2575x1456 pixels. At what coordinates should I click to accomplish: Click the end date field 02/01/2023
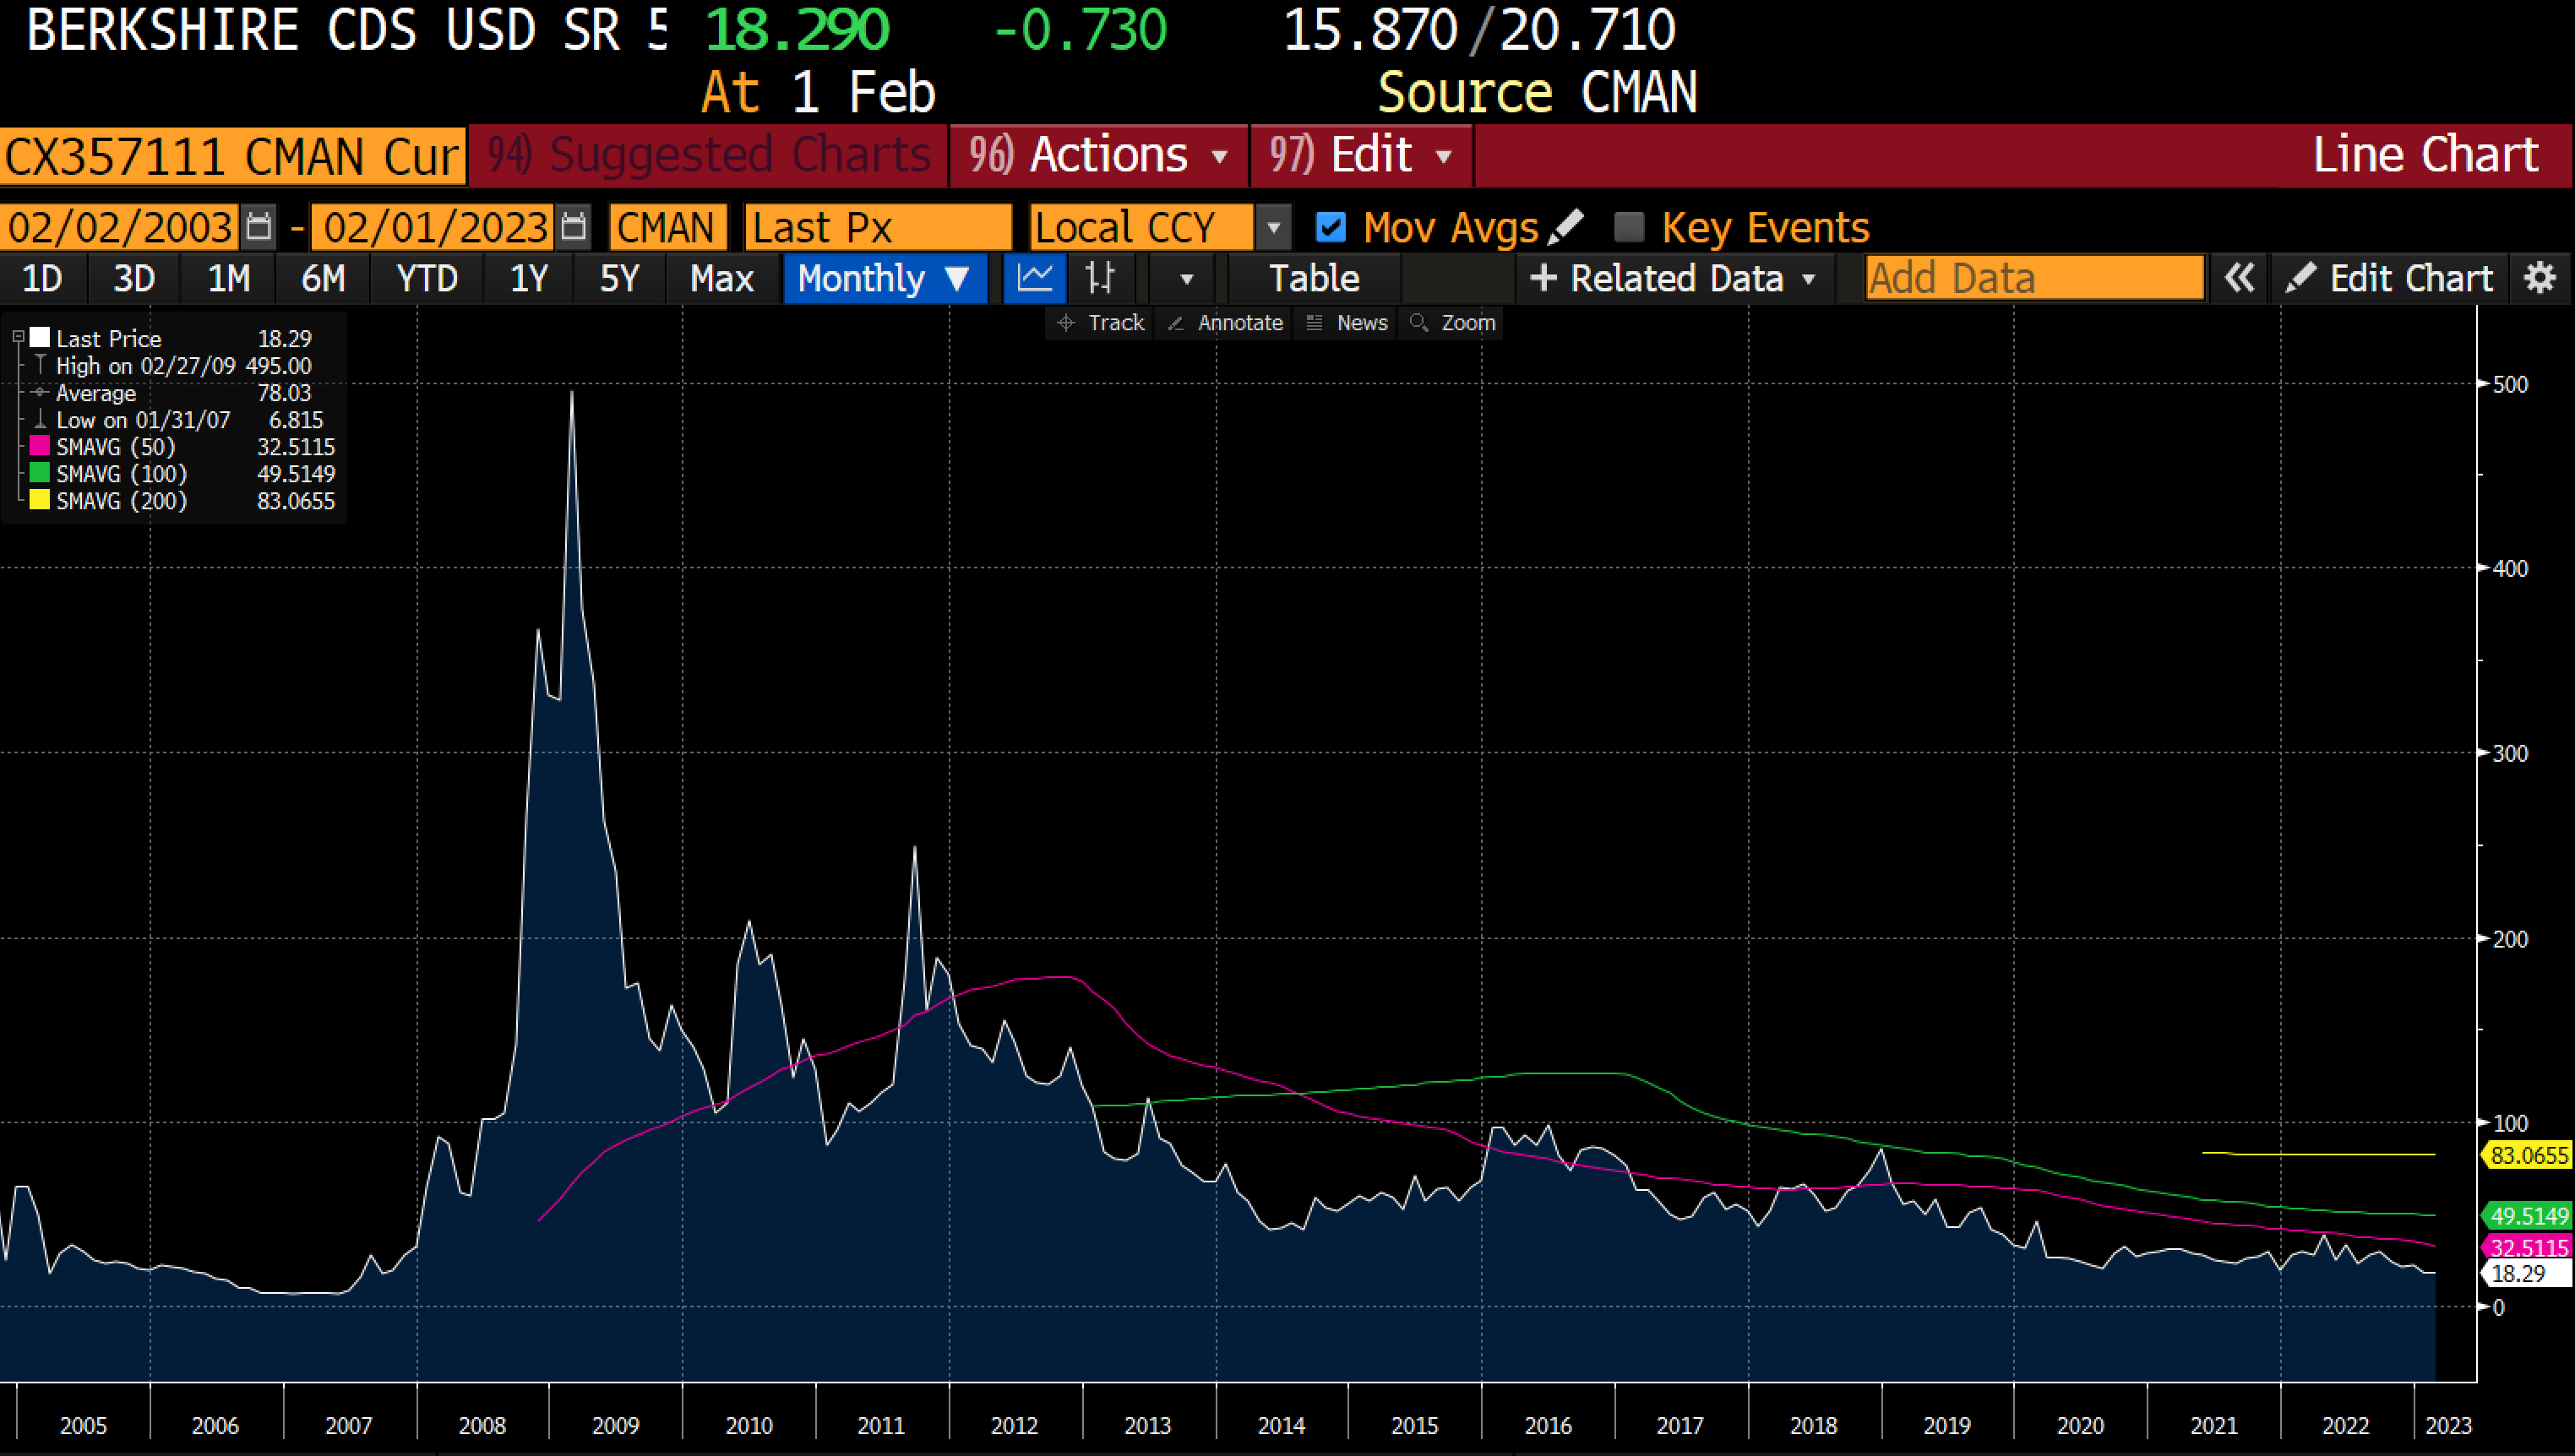tap(433, 227)
